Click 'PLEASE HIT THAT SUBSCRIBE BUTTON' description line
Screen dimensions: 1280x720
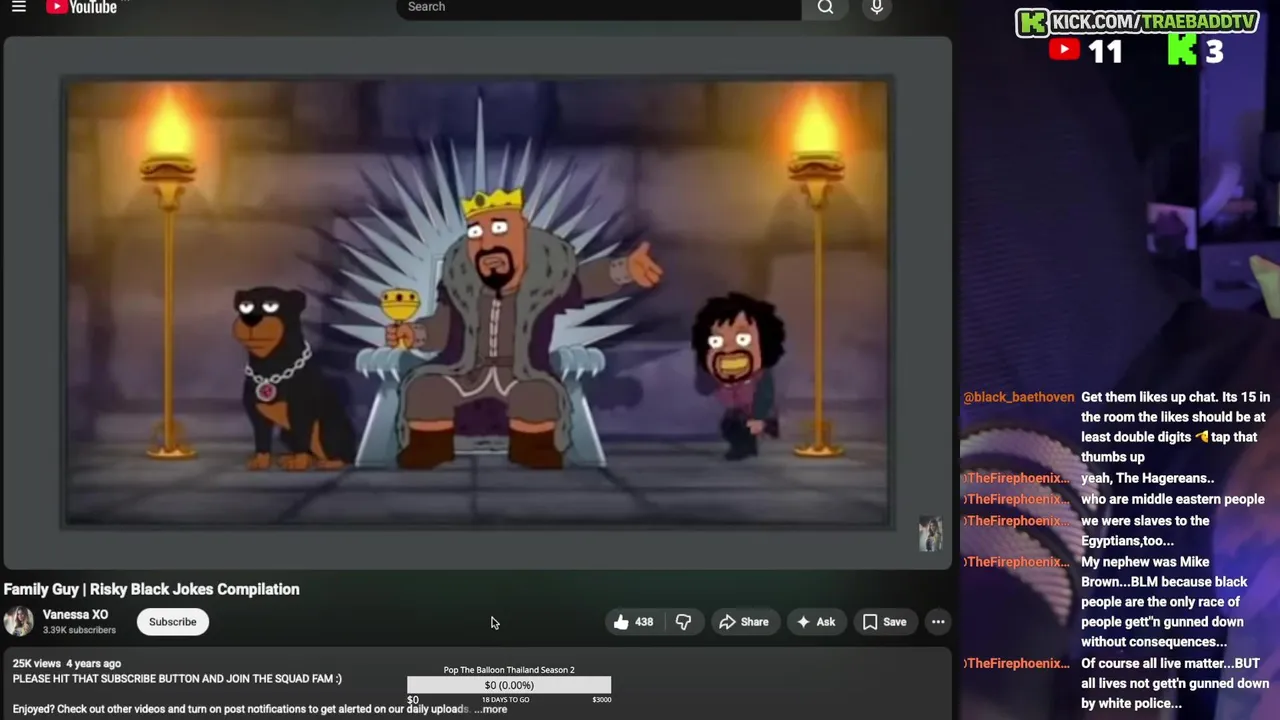177,679
